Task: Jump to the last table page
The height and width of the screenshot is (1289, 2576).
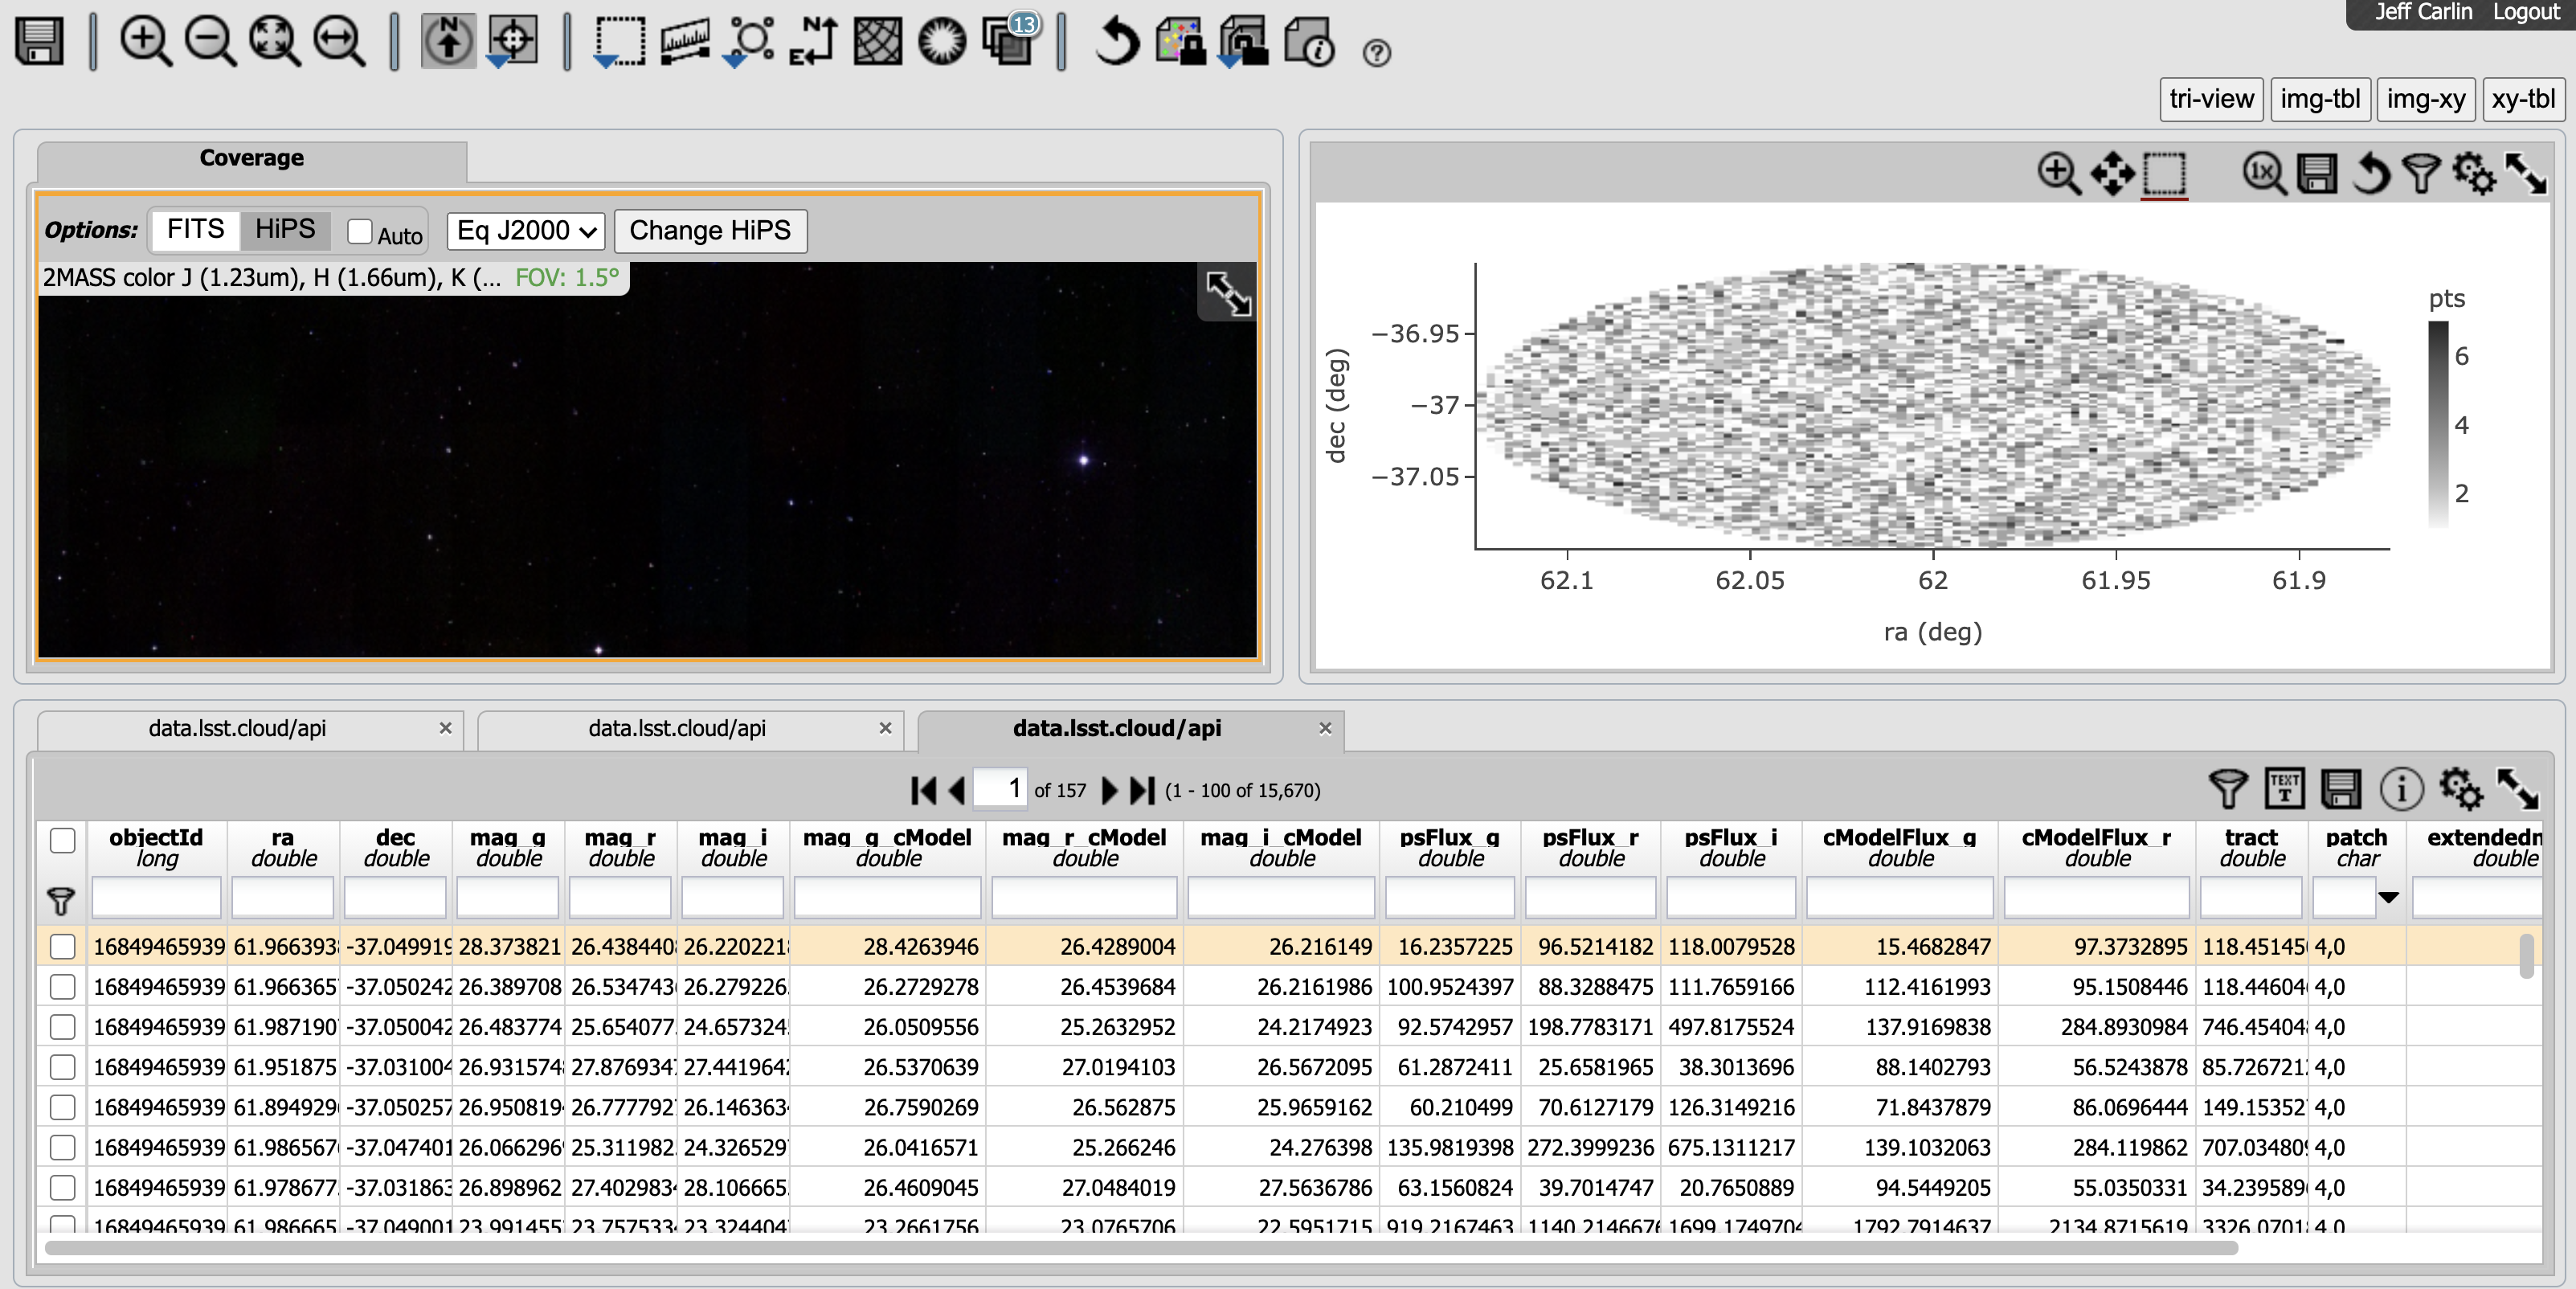Action: pos(1142,790)
